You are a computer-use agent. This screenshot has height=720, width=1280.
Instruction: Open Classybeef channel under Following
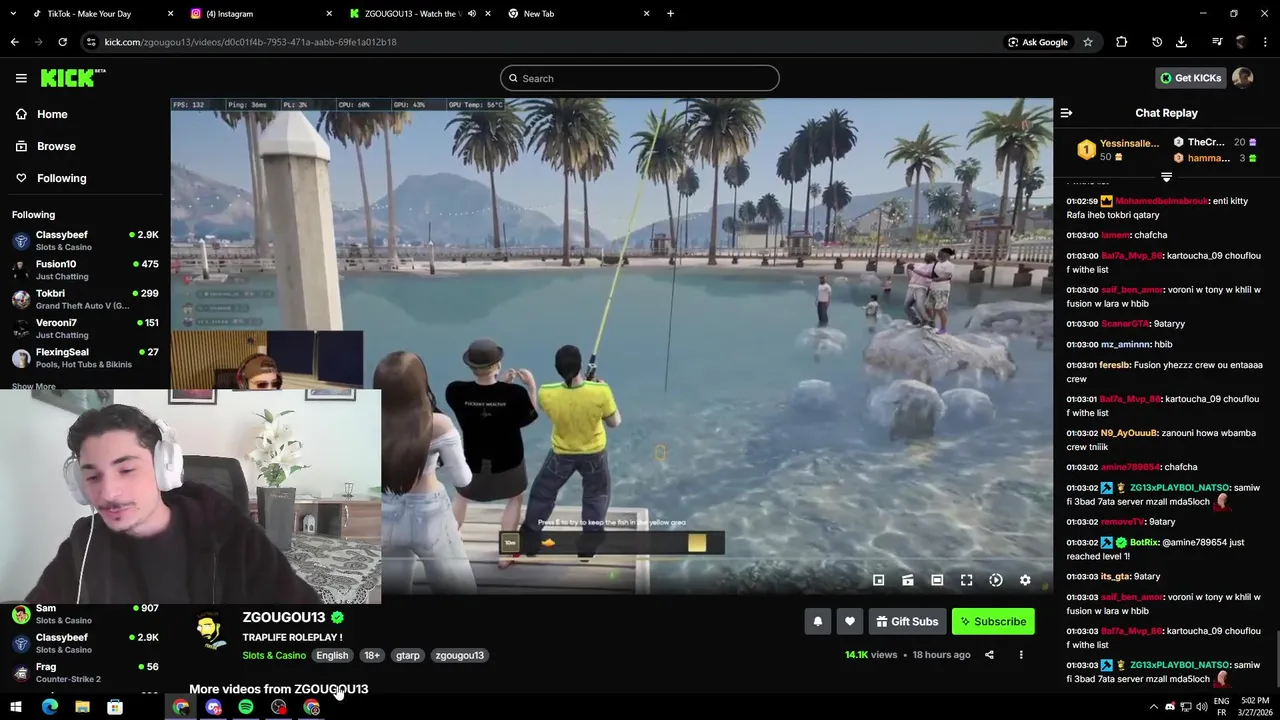(85, 241)
